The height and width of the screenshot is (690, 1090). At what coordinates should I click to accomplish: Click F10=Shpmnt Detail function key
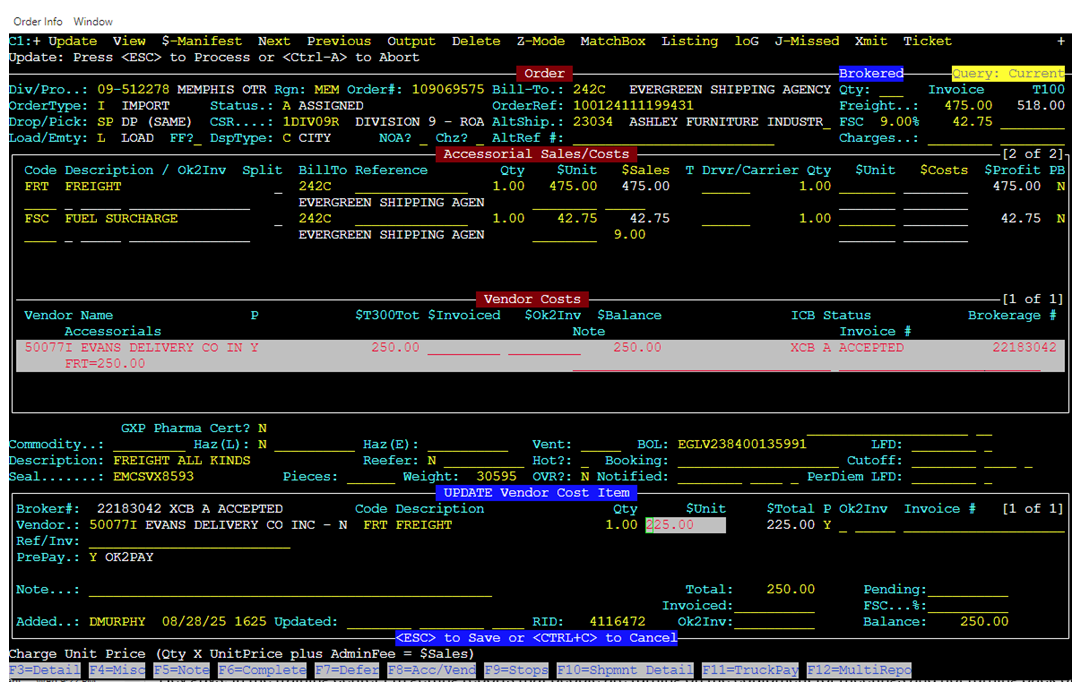point(624,670)
